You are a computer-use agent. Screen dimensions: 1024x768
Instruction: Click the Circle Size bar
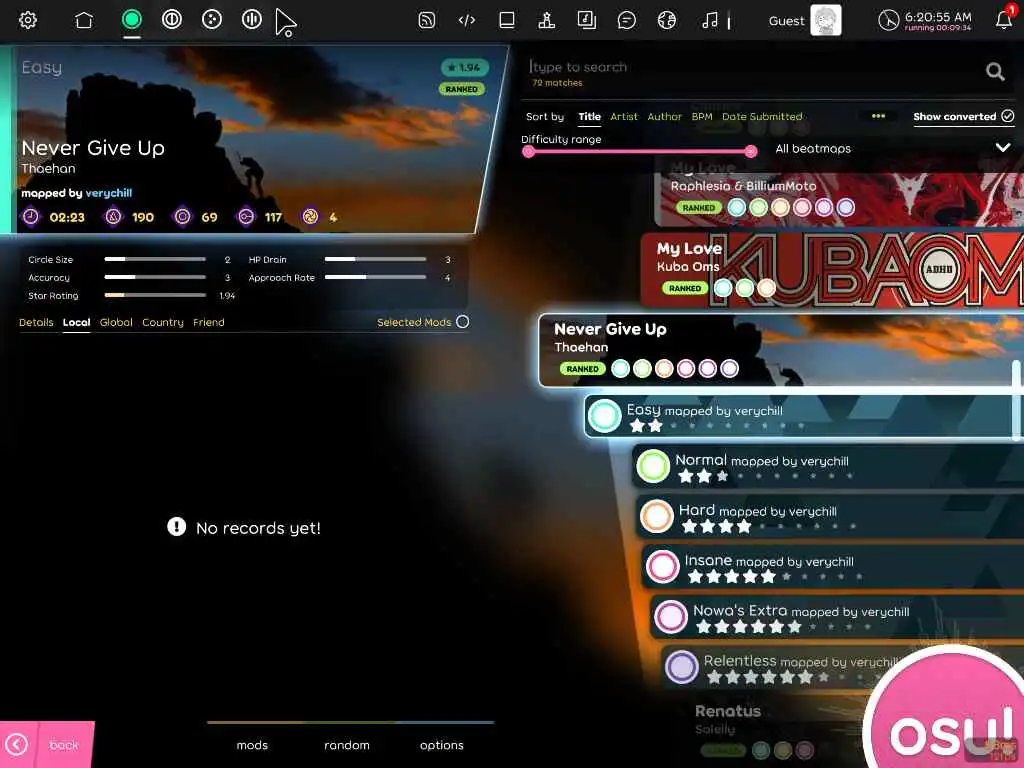click(155, 259)
